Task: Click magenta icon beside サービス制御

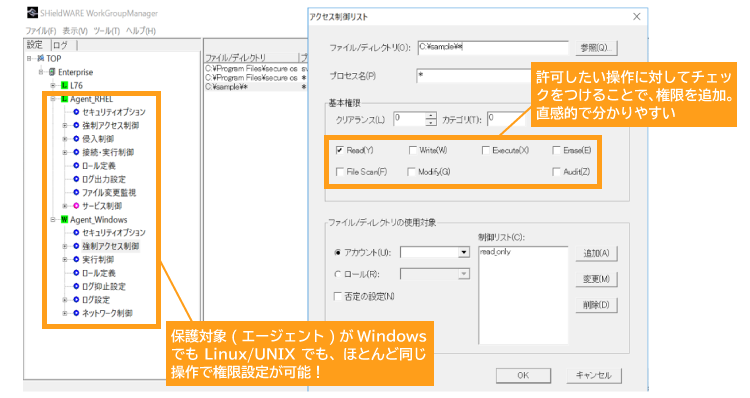Action: pyautogui.click(x=76, y=206)
